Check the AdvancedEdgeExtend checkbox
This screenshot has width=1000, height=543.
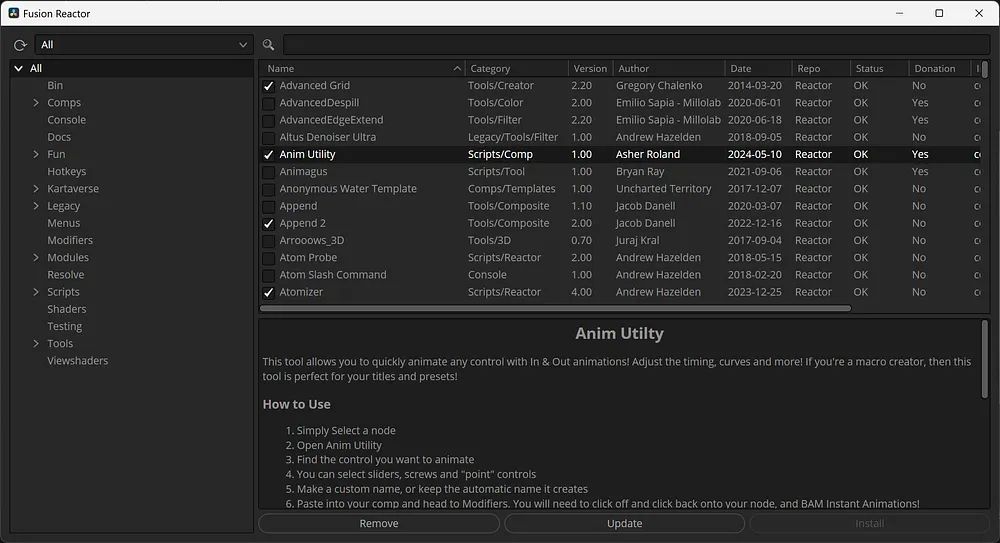[x=268, y=120]
